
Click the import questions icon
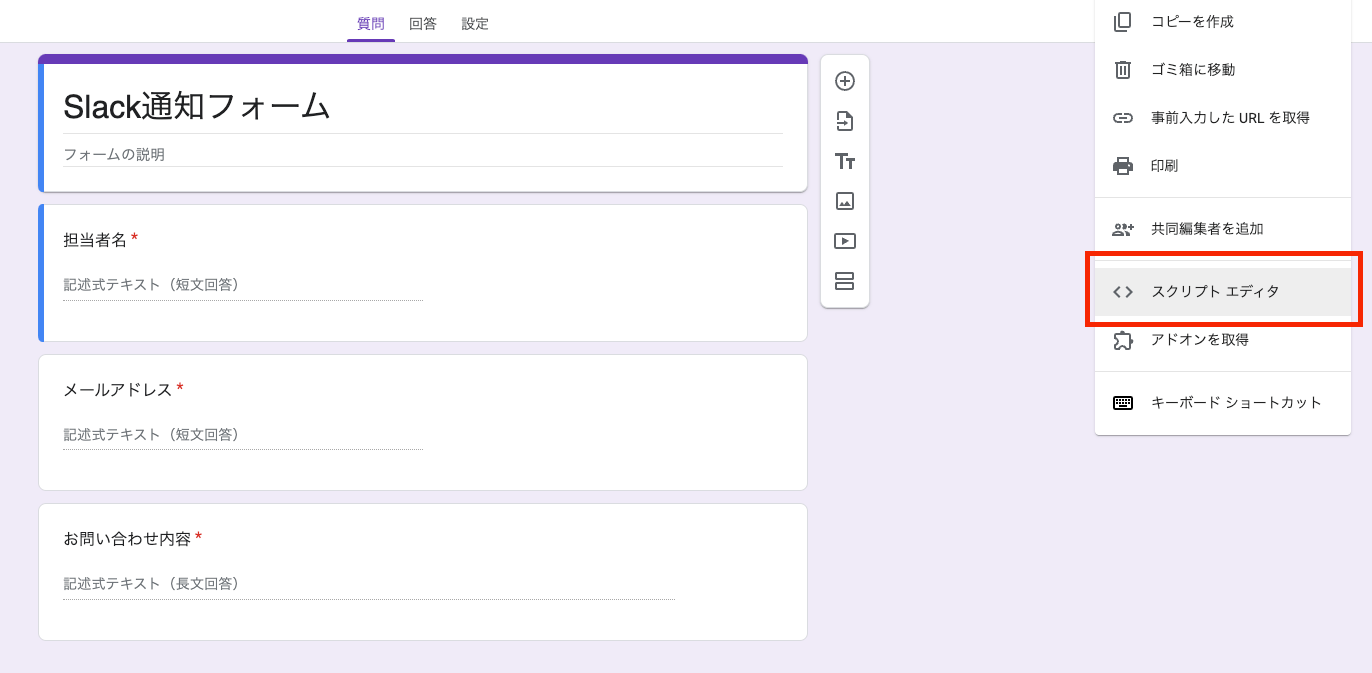coord(845,121)
